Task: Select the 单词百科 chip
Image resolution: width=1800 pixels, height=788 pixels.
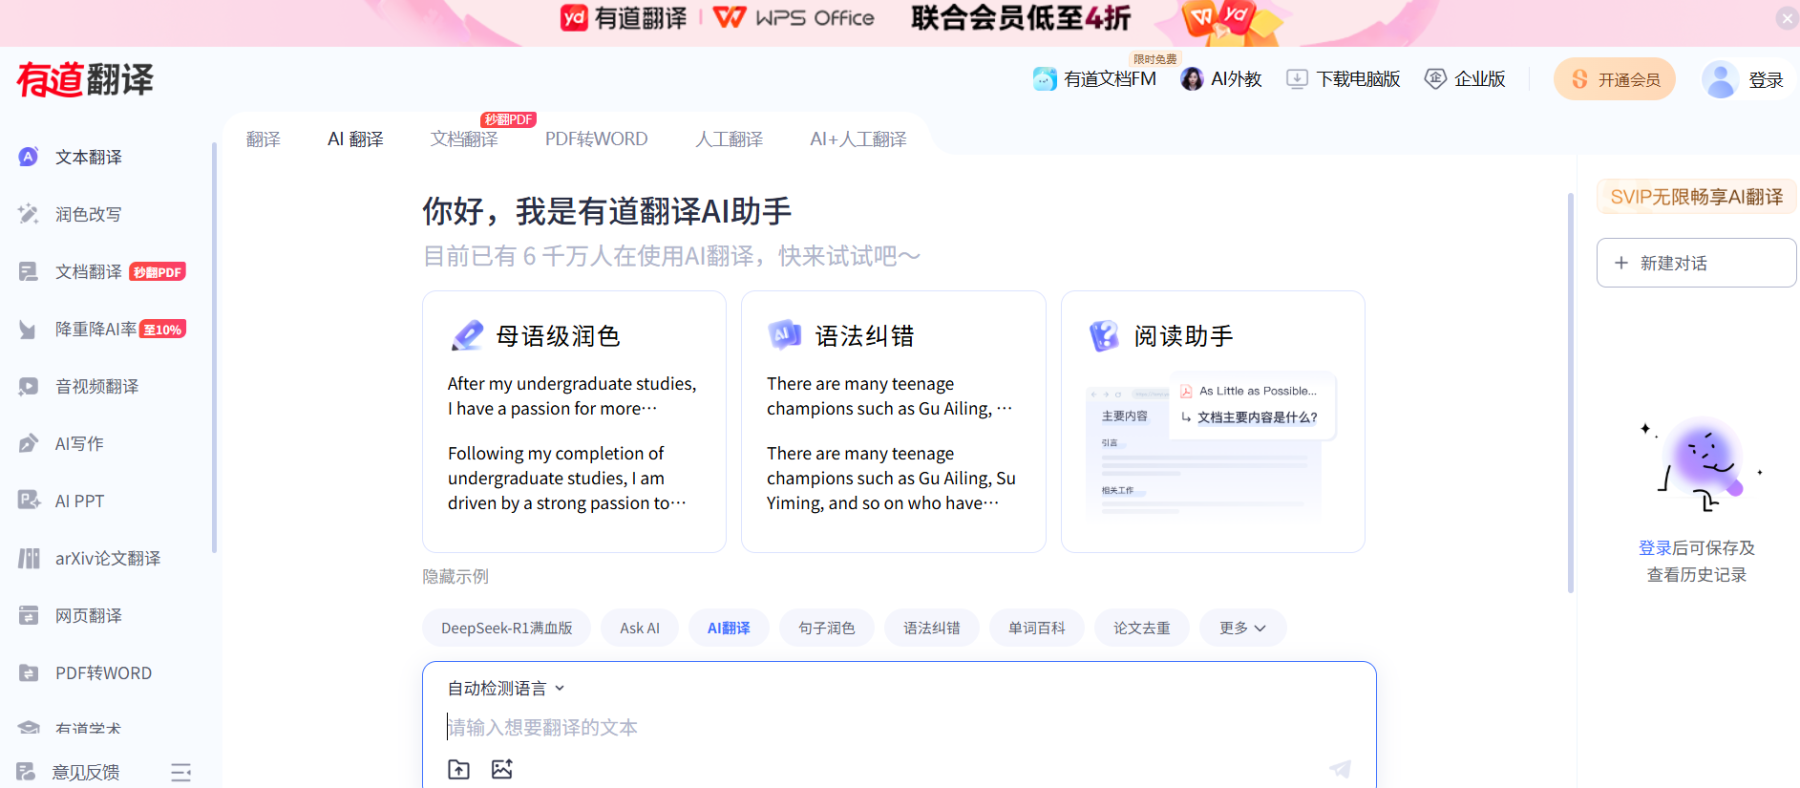Action: [1037, 628]
